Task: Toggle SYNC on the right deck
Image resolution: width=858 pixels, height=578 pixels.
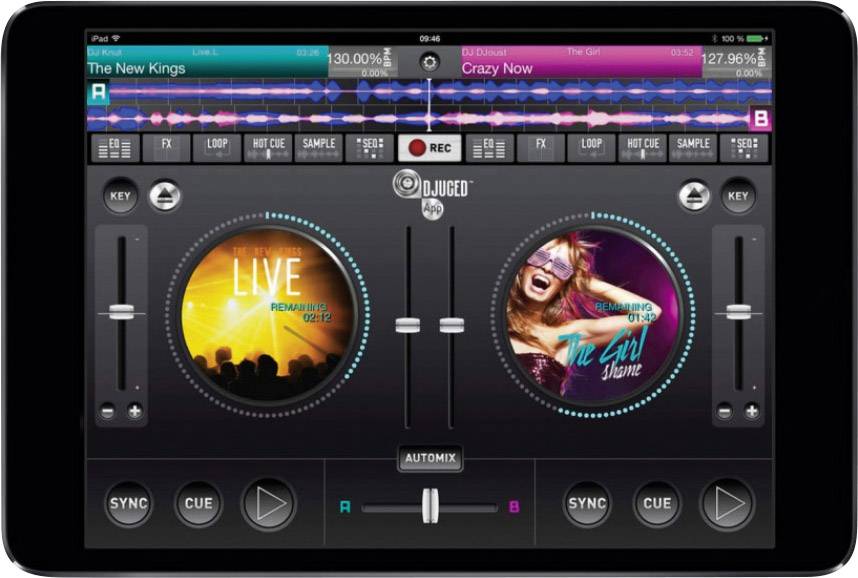Action: (x=586, y=504)
